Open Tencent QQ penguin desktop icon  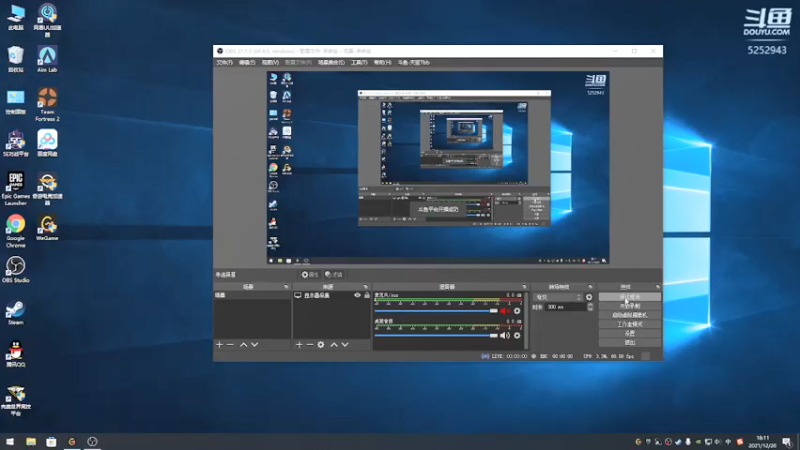pyautogui.click(x=16, y=354)
